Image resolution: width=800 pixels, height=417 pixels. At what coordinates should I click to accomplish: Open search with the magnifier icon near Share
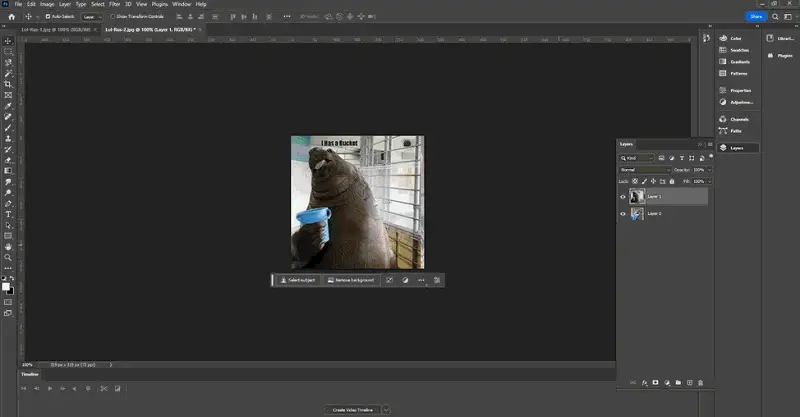point(775,16)
